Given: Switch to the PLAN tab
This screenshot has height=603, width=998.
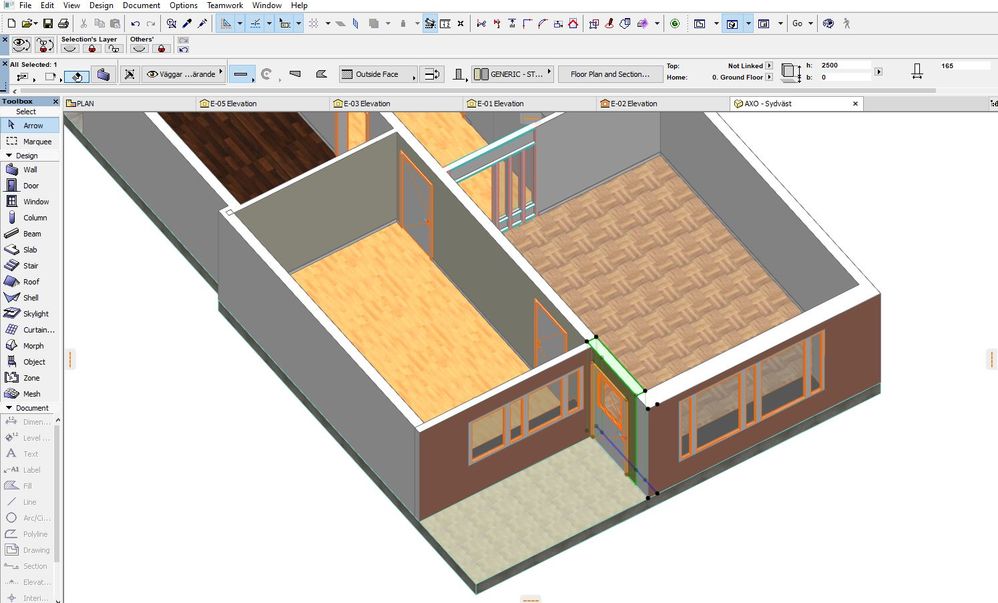Looking at the screenshot, I should [x=85, y=103].
